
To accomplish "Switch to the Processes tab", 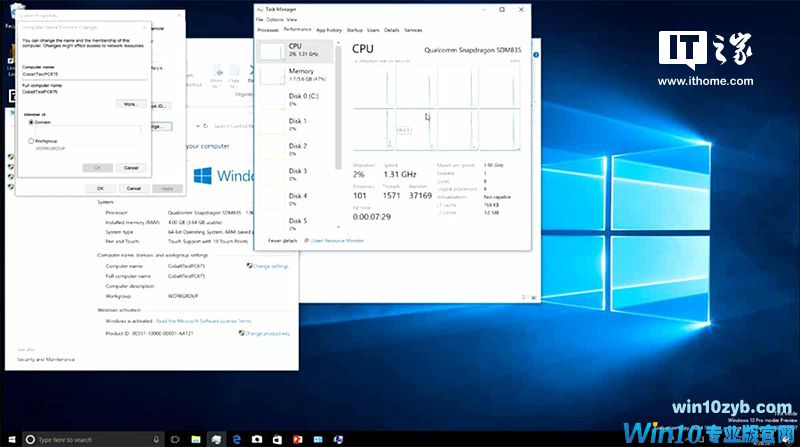I will tap(268, 30).
